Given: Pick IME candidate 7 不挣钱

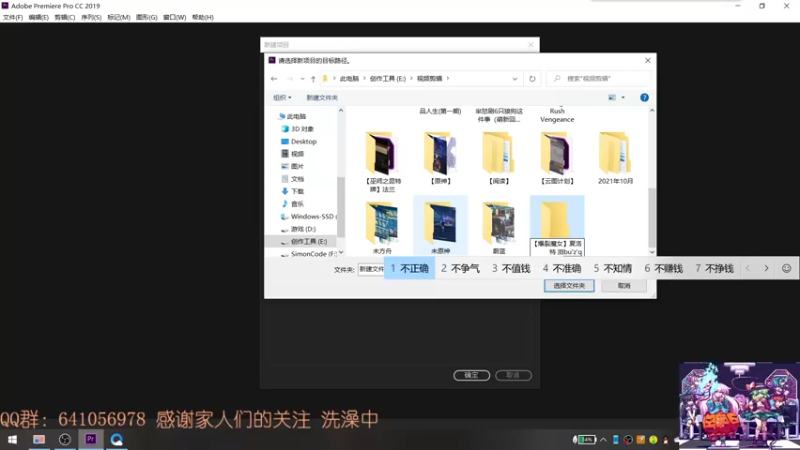Looking at the screenshot, I should click(x=714, y=268).
